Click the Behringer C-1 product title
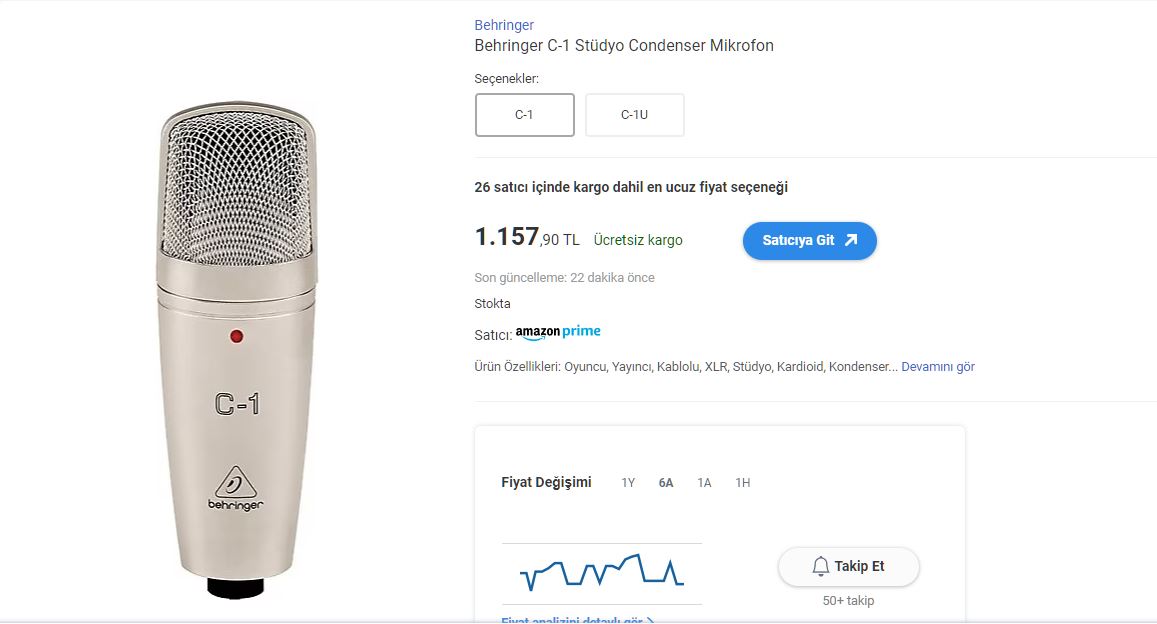This screenshot has width=1157, height=624. [x=623, y=46]
